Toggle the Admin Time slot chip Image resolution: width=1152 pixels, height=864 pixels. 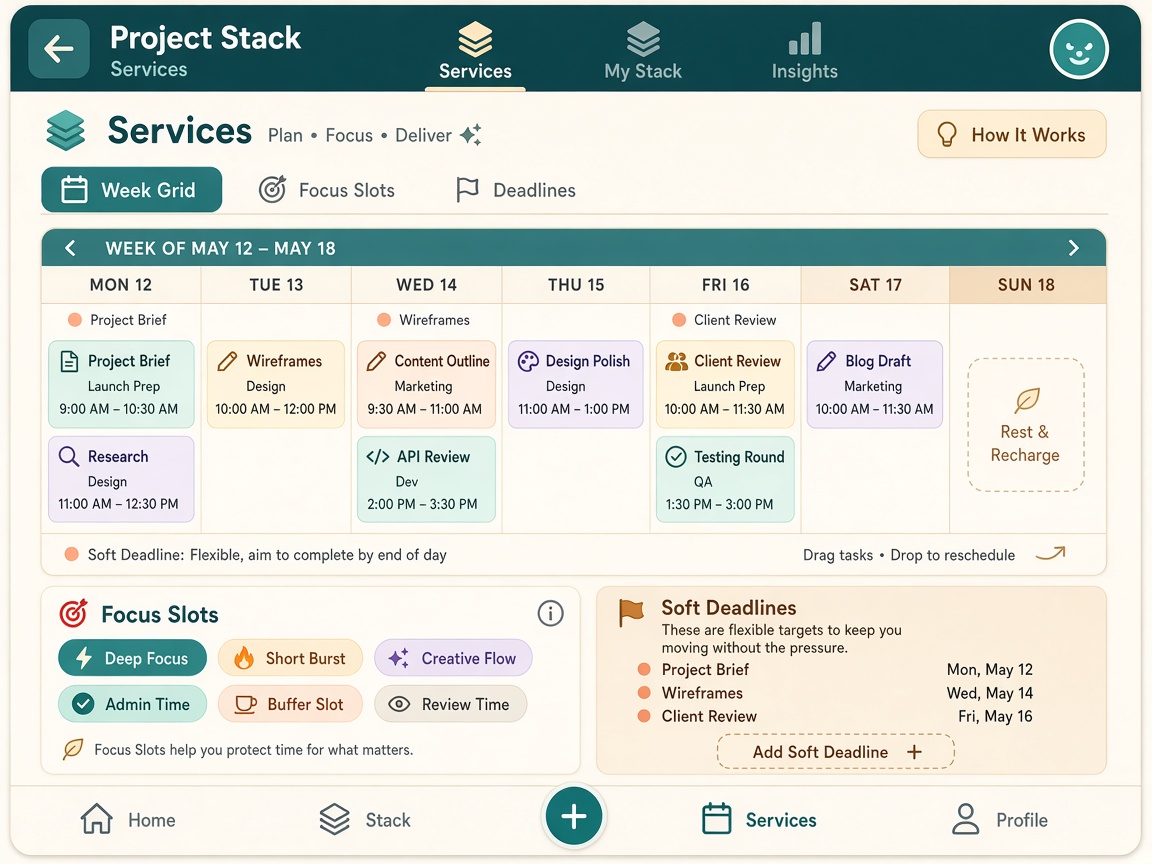132,704
